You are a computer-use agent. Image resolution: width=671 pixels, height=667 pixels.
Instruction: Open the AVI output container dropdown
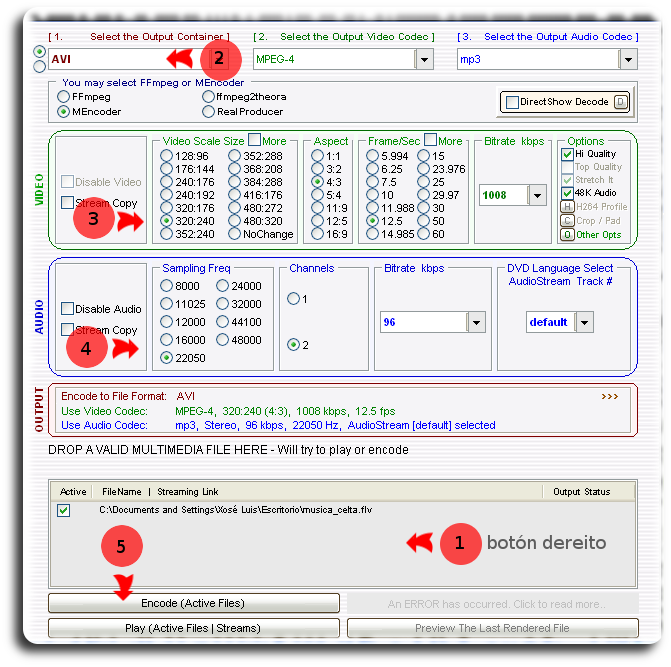(x=233, y=60)
